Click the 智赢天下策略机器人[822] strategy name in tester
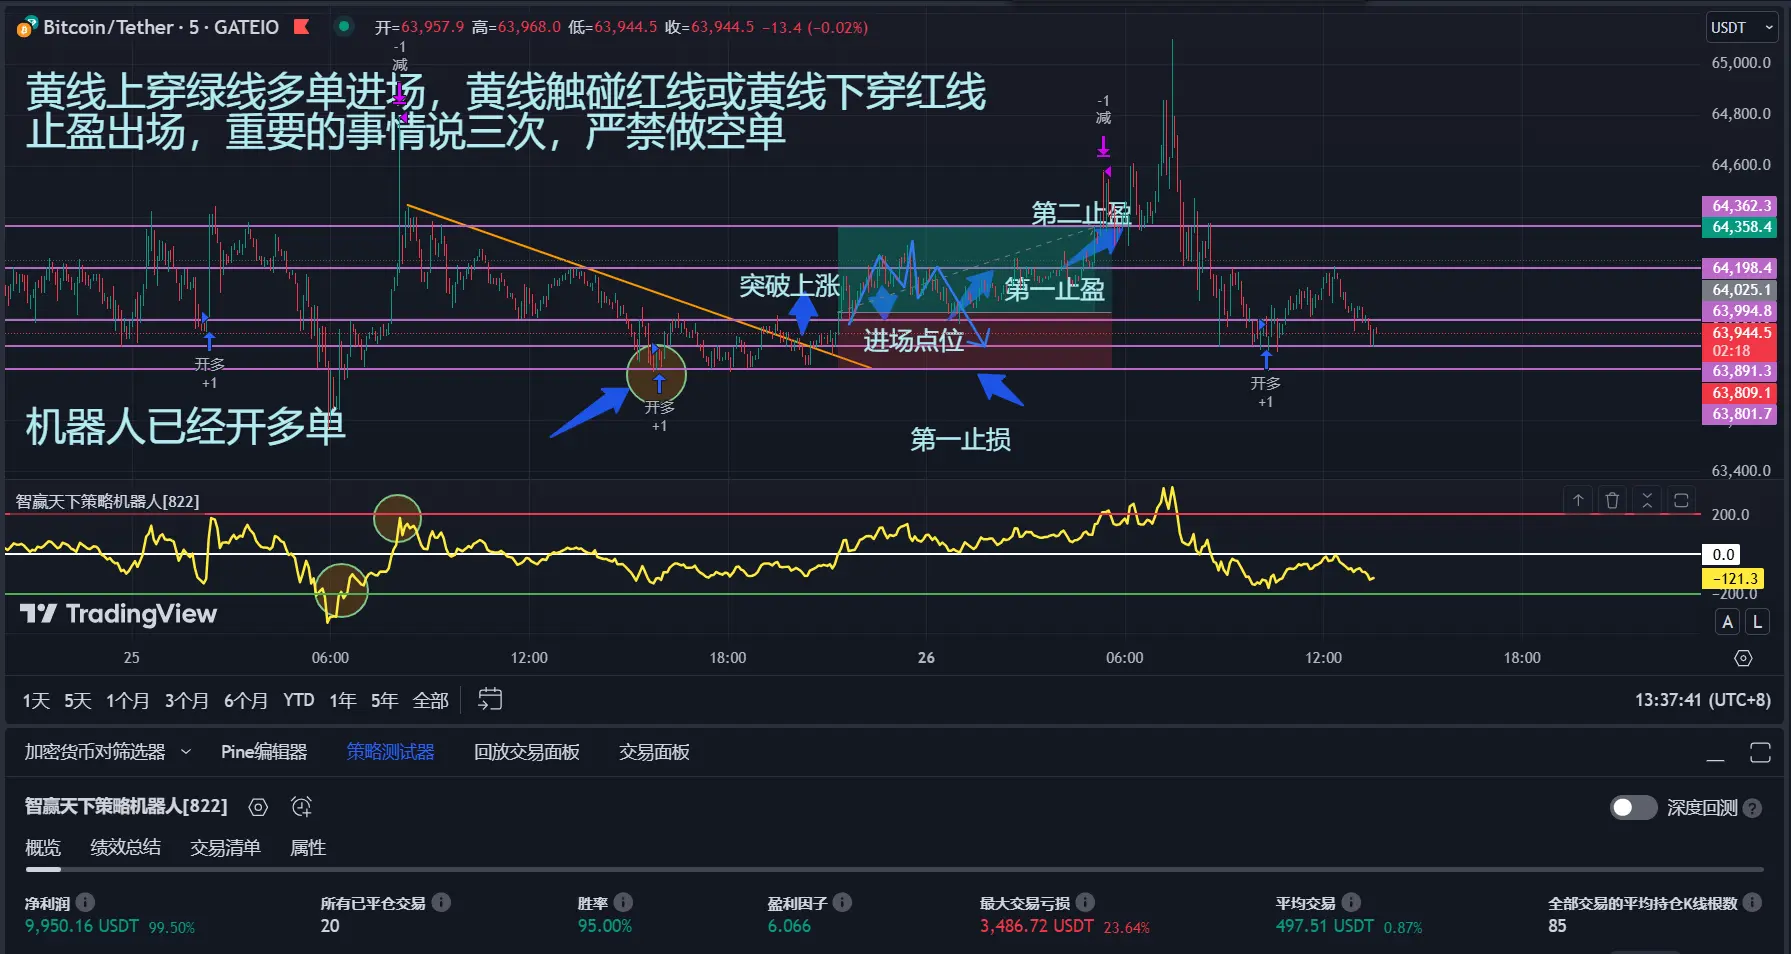This screenshot has height=954, width=1791. pos(126,806)
